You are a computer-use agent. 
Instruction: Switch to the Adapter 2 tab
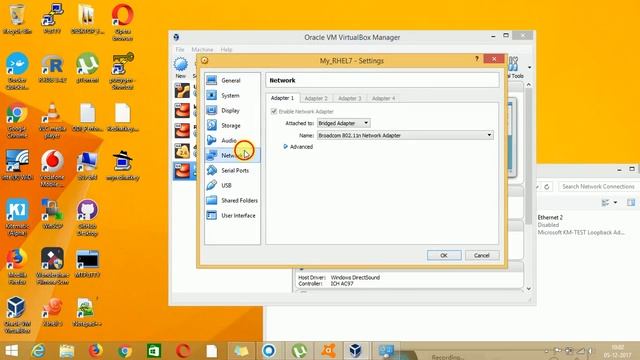(x=316, y=98)
